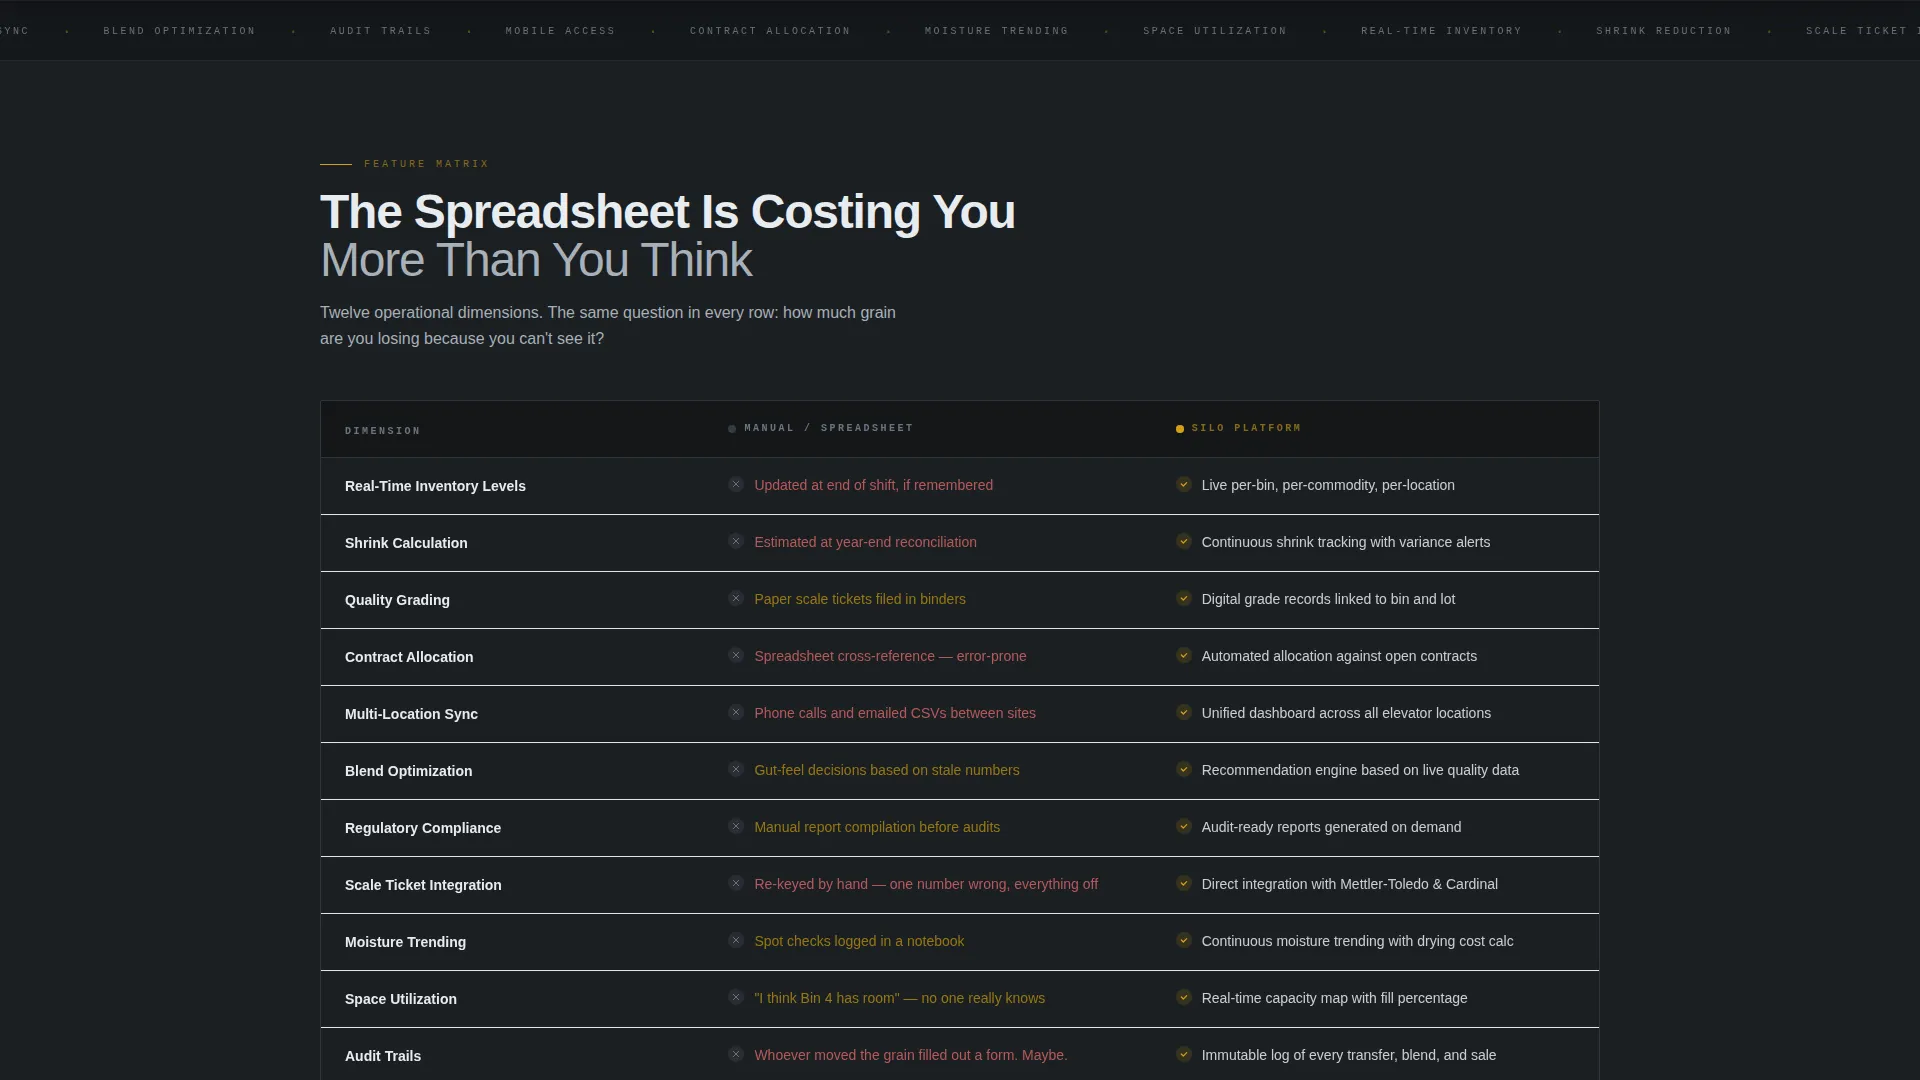Click the checkmark icon beside "Immutable log of every transfer"
1920x1080 pixels.
point(1184,1055)
